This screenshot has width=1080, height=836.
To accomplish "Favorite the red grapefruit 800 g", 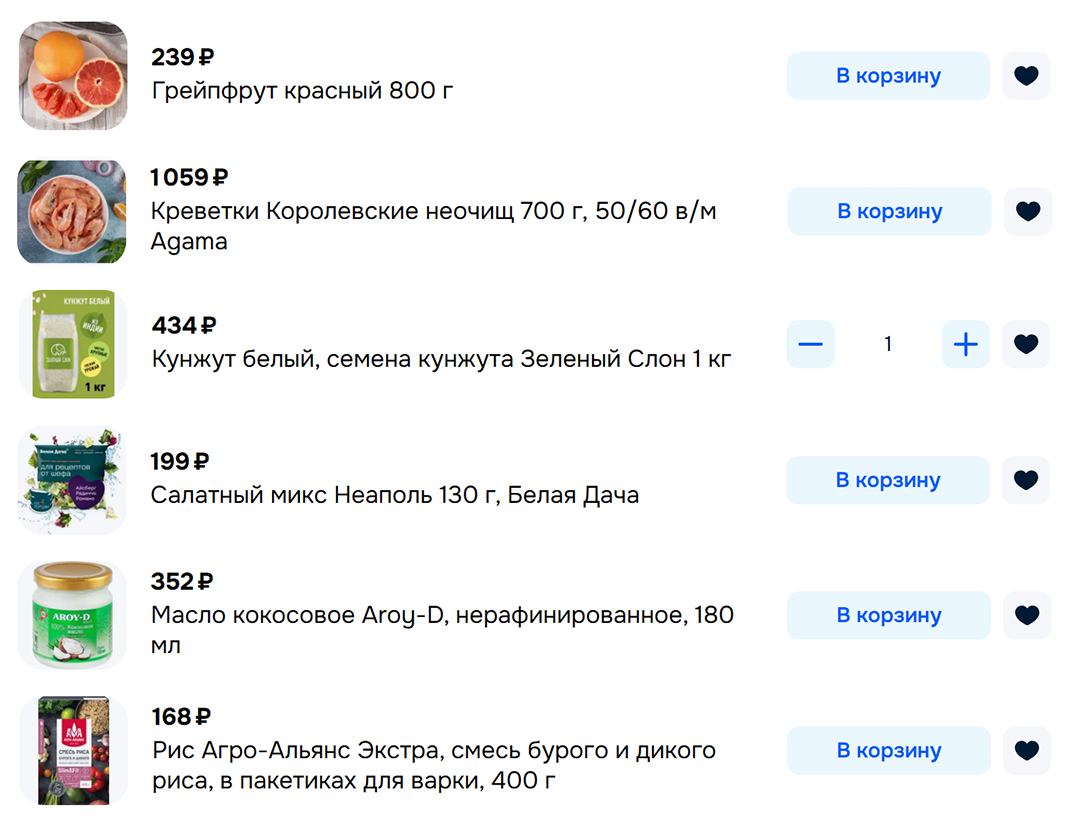I will [1026, 76].
